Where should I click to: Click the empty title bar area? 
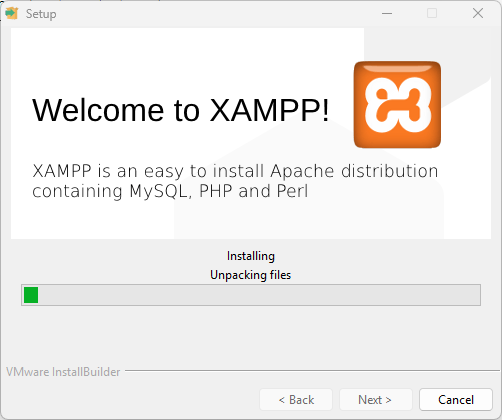point(217,13)
